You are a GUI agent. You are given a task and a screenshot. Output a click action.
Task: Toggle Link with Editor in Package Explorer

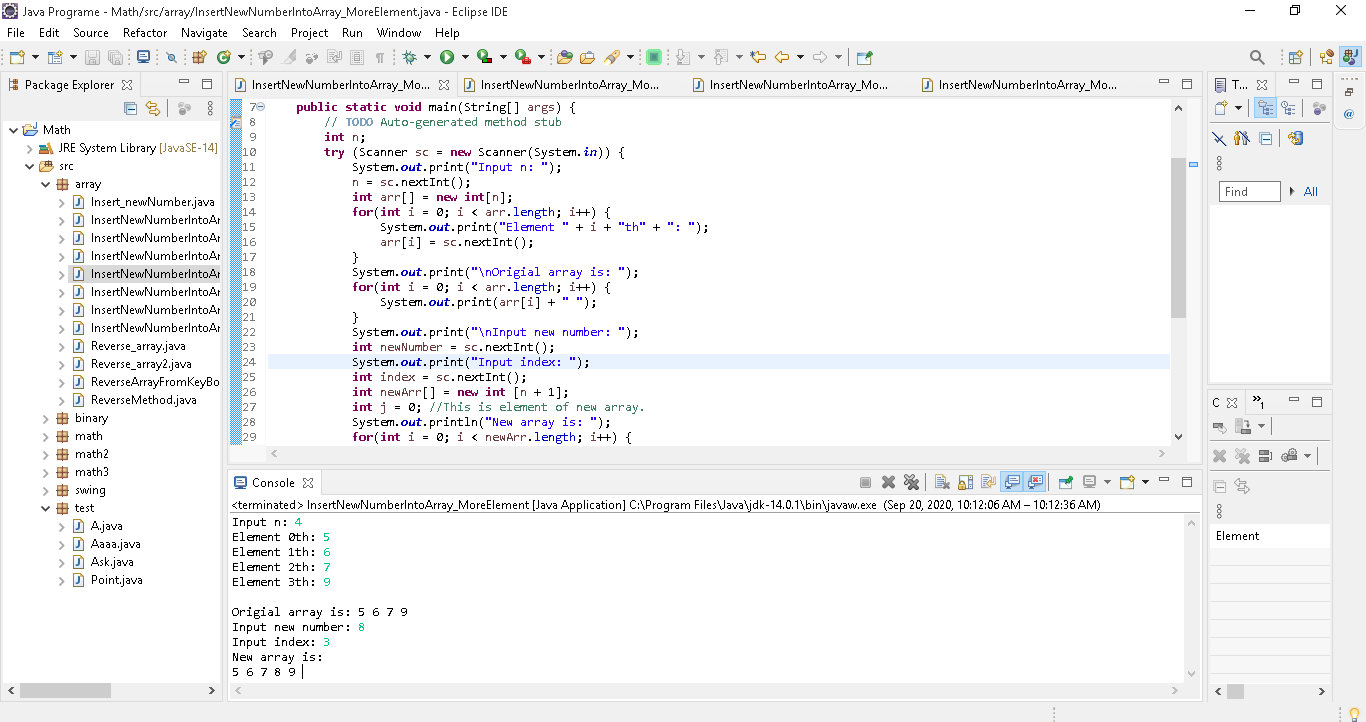coord(153,109)
